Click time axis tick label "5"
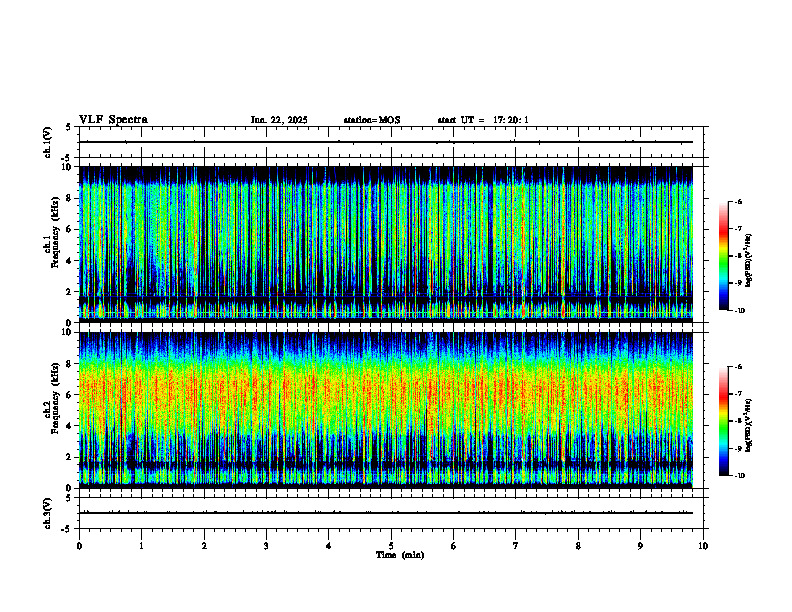Image resolution: width=792 pixels, height=612 pixels. [x=391, y=546]
